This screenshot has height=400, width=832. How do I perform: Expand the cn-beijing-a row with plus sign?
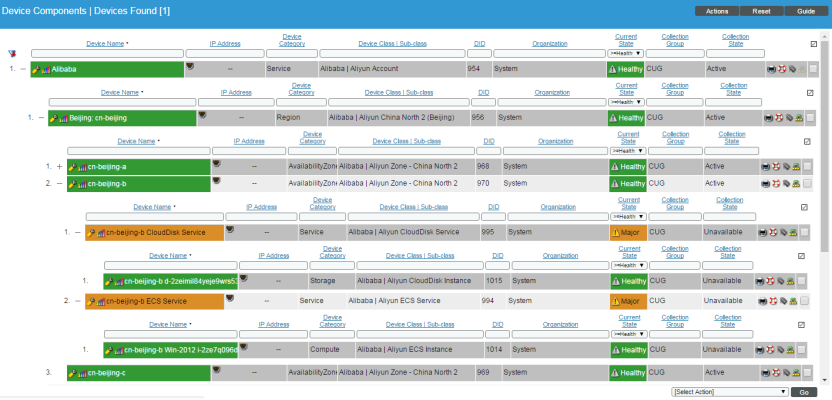[60, 166]
